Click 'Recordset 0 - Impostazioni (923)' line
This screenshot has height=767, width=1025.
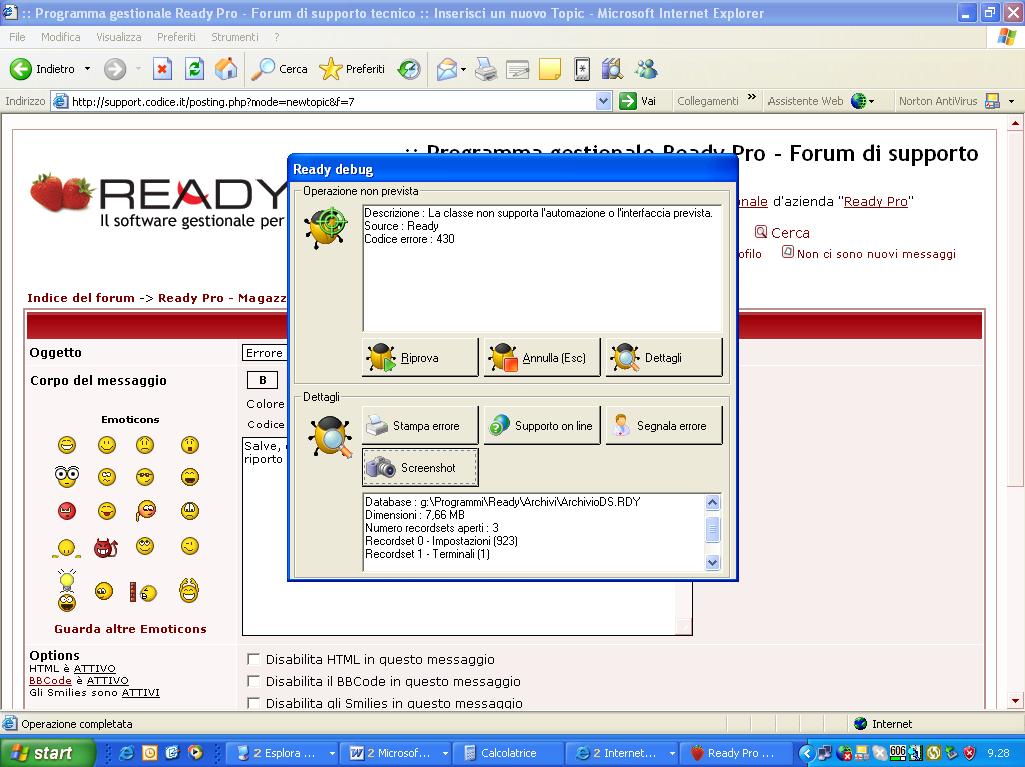tap(441, 541)
